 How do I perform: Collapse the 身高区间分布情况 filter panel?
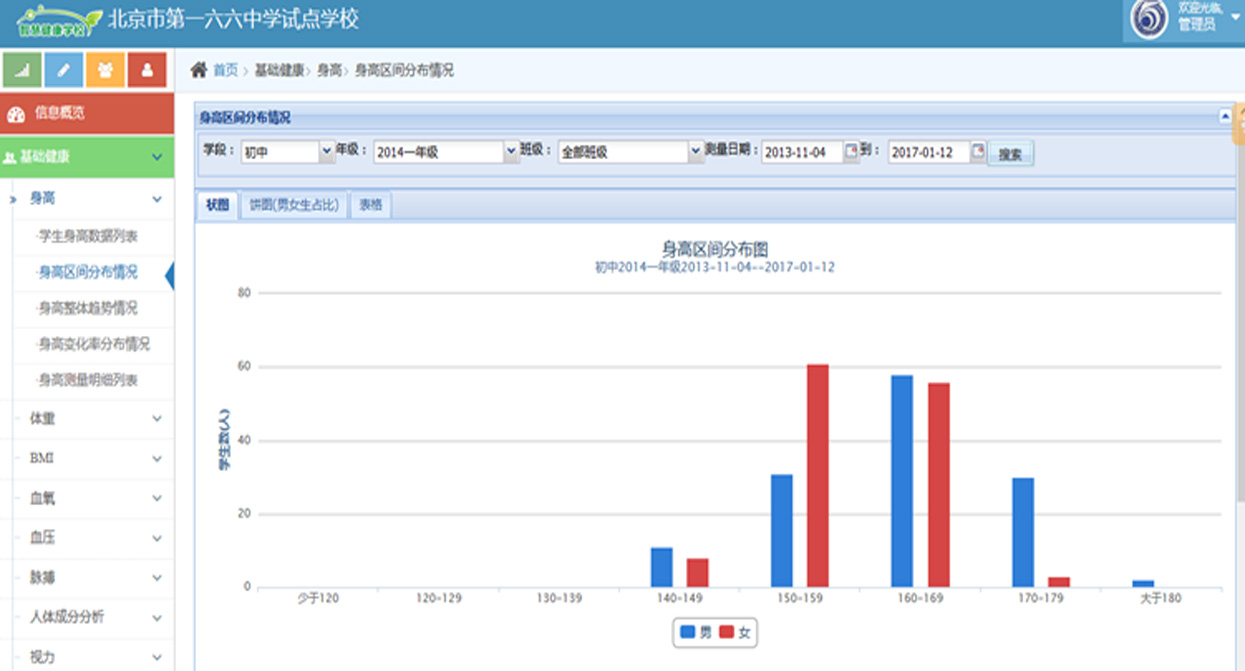(x=1225, y=116)
